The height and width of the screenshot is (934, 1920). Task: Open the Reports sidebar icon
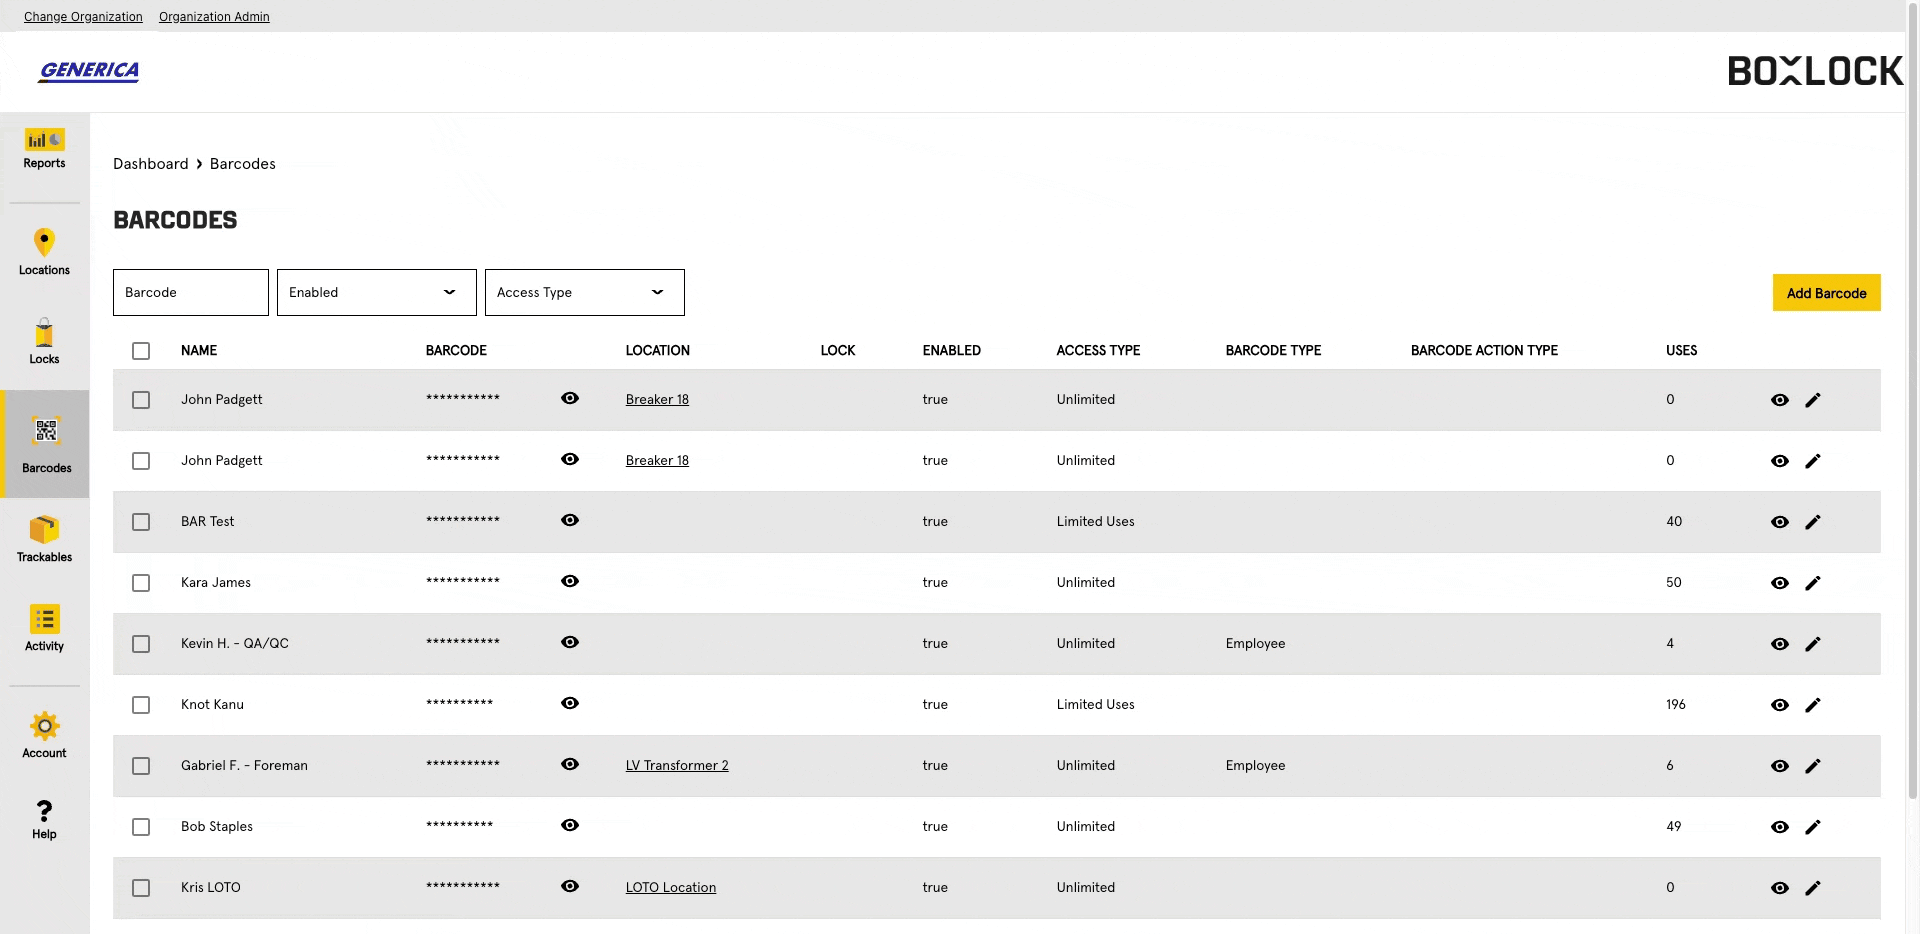[44, 140]
